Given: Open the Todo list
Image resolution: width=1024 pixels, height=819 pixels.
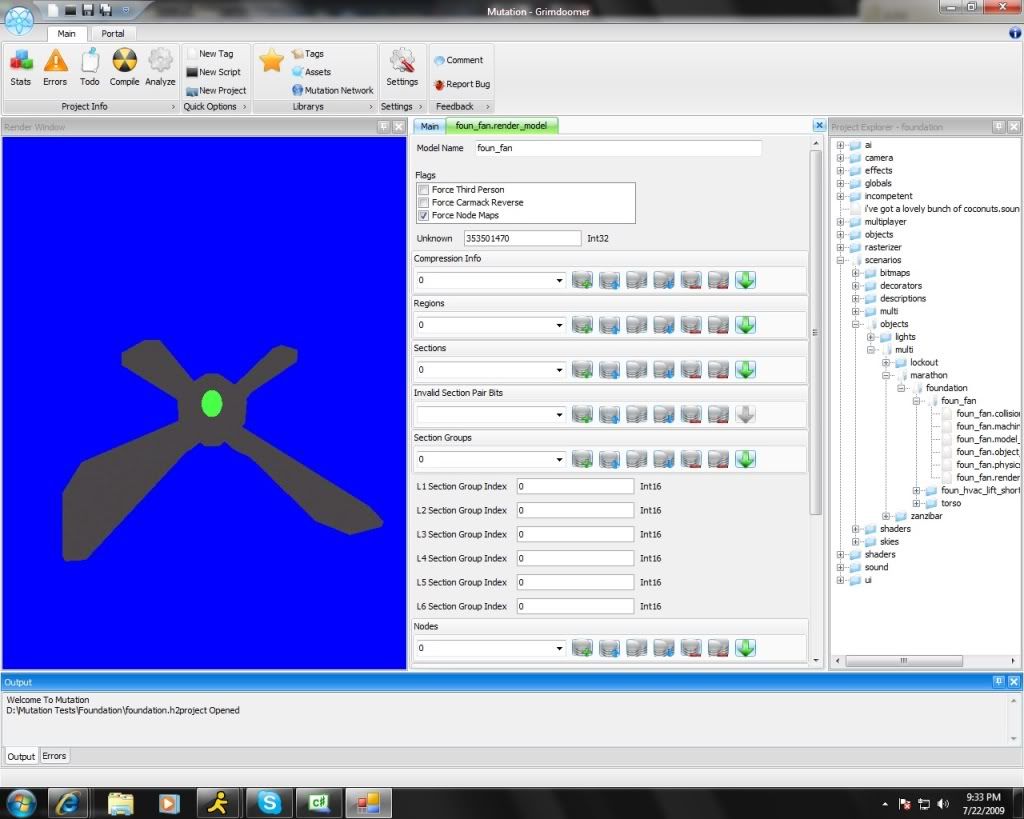Looking at the screenshot, I should click(89, 67).
